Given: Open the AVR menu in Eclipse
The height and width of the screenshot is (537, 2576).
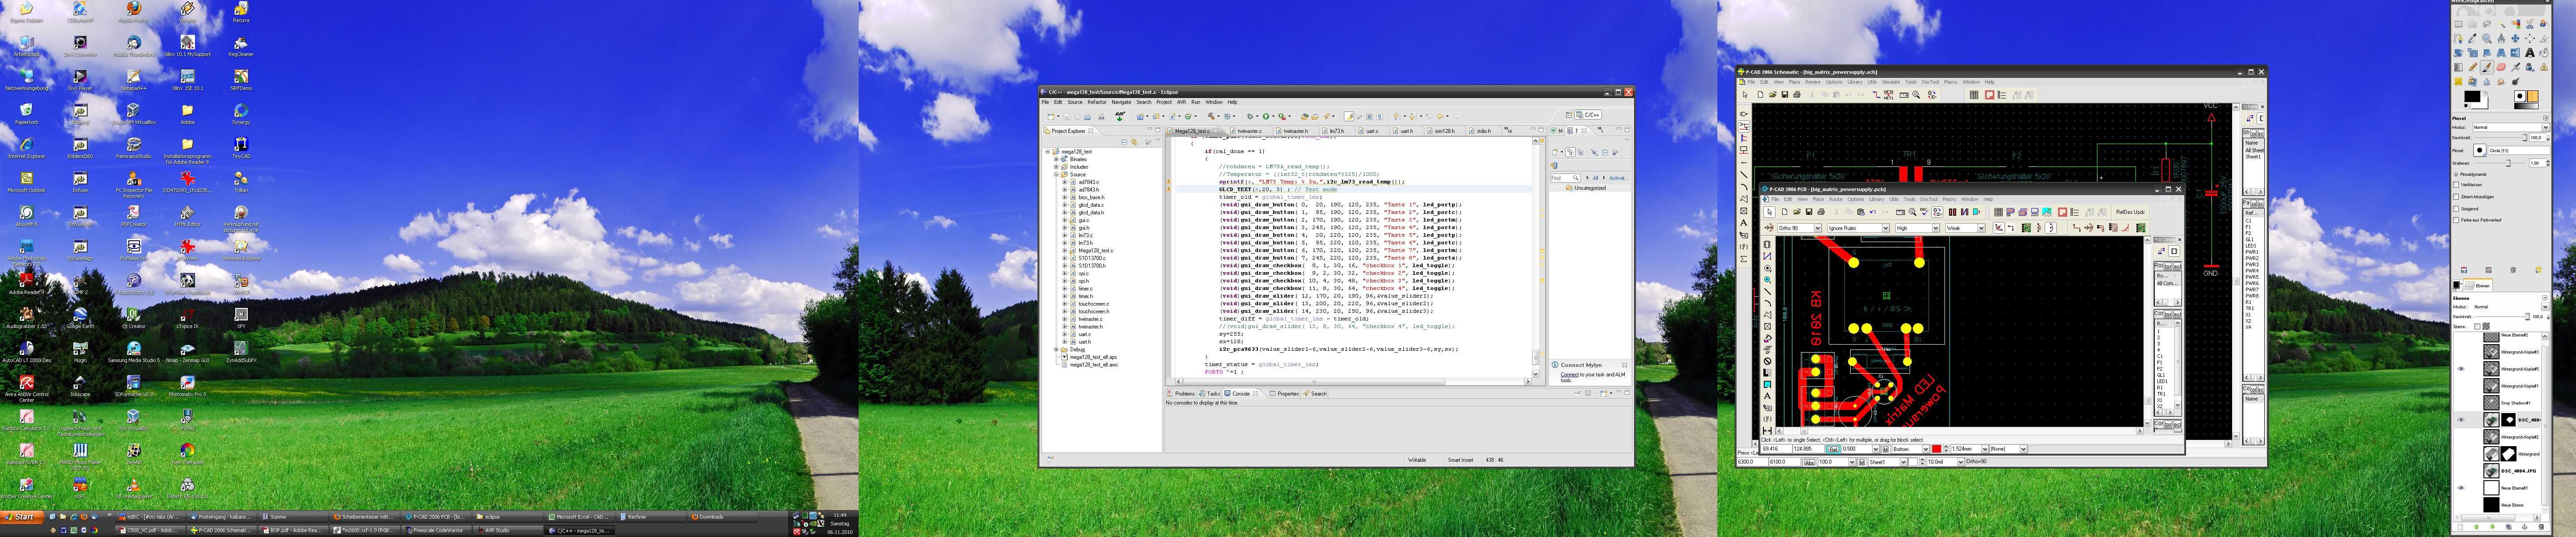Looking at the screenshot, I should (1182, 102).
